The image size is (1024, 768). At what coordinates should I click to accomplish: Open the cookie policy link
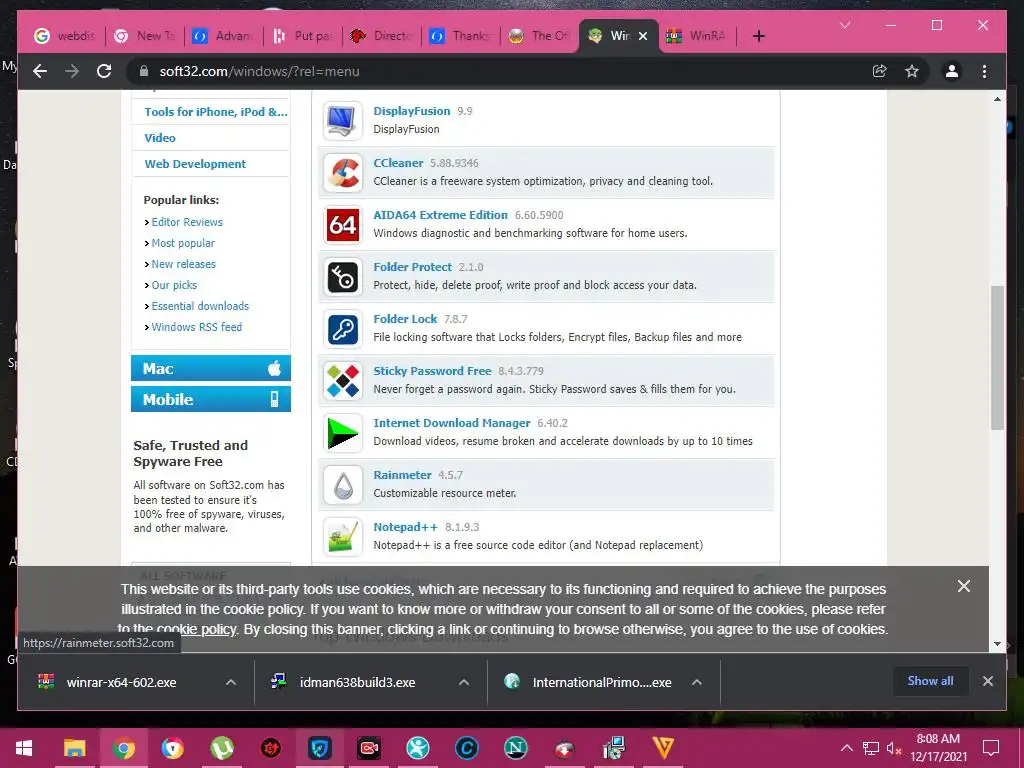197,629
